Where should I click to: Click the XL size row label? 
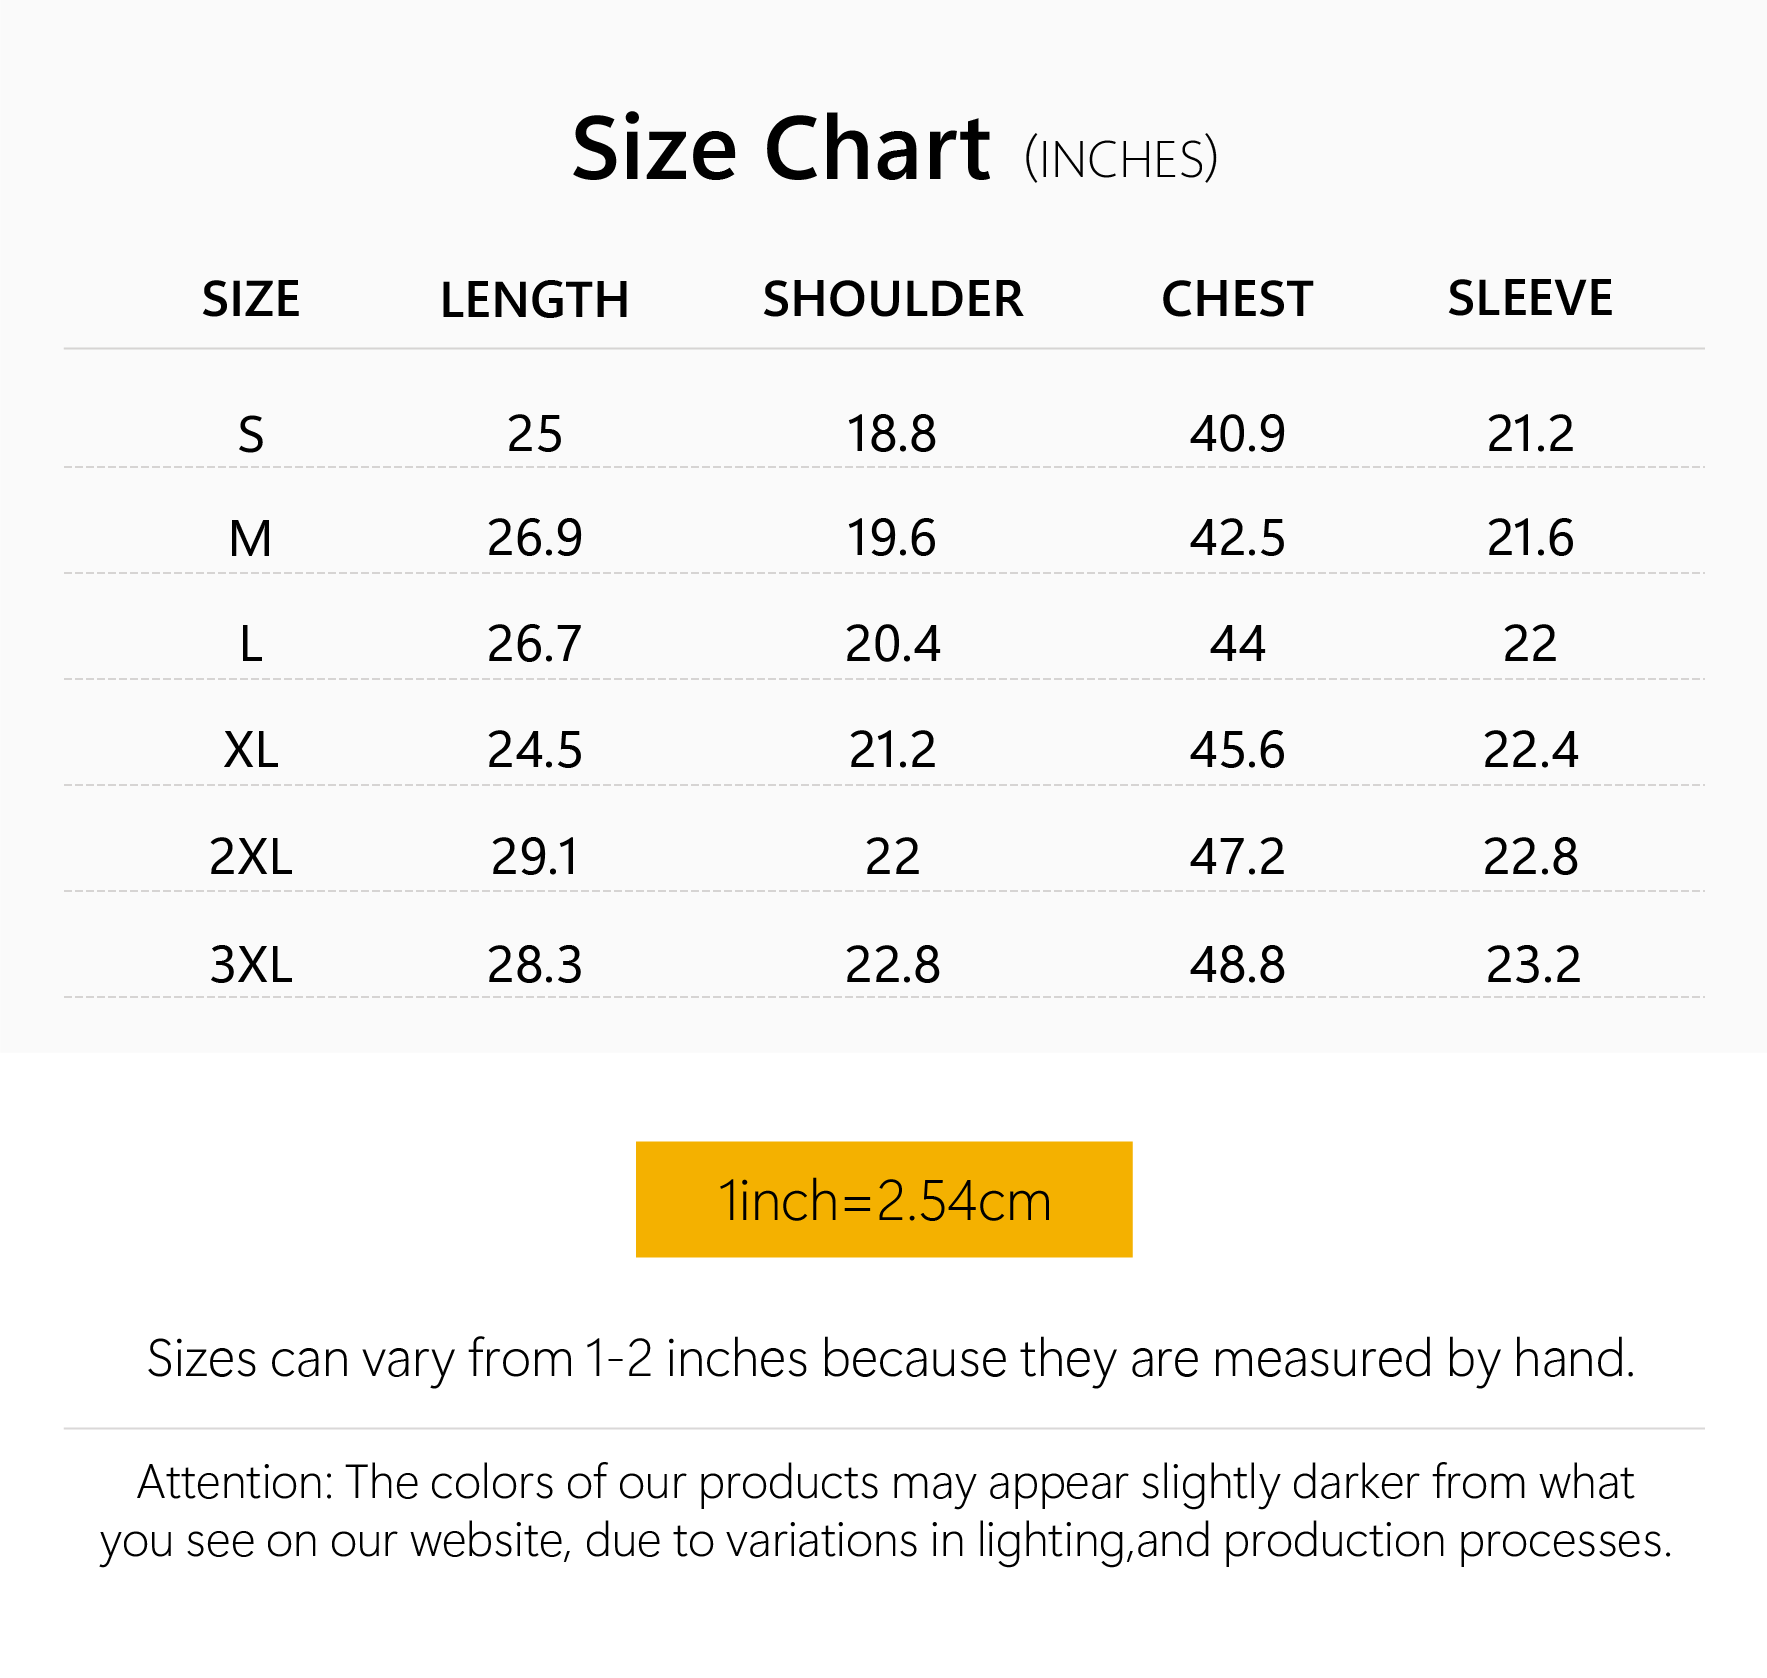(251, 749)
